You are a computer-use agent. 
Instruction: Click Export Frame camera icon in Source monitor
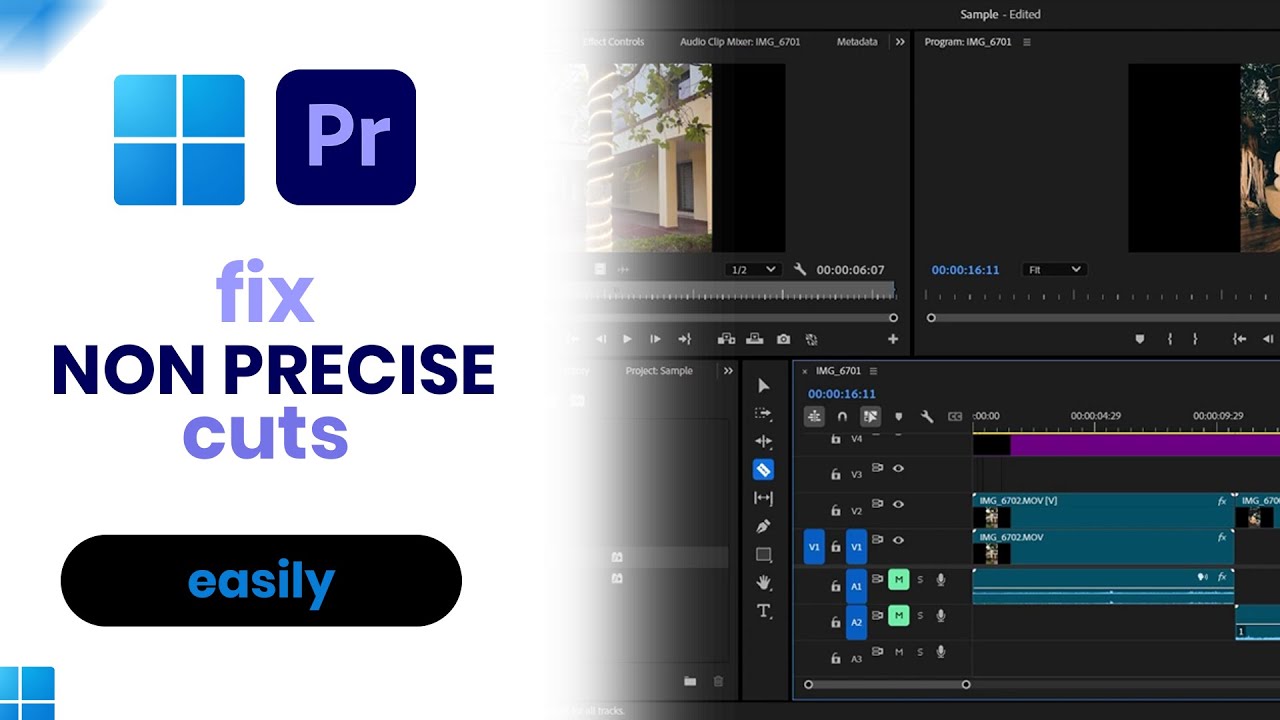783,339
